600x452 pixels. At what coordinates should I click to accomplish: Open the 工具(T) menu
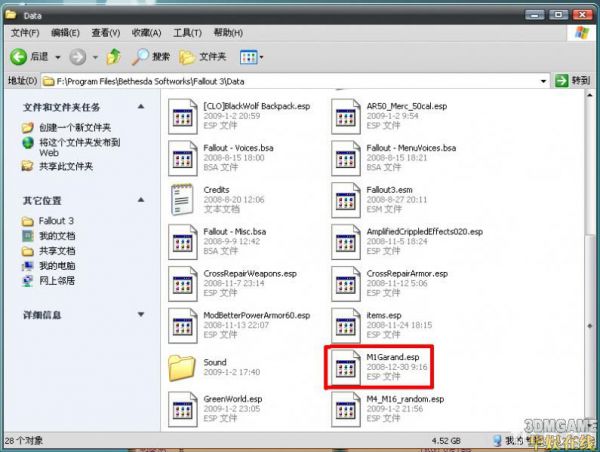186,33
